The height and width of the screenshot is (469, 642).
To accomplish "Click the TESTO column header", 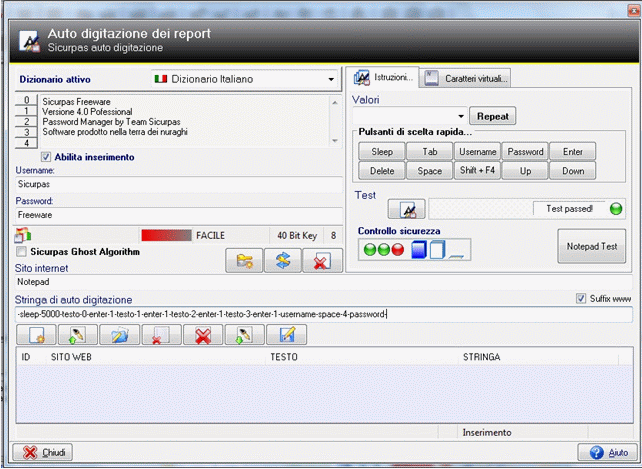I will click(x=284, y=357).
